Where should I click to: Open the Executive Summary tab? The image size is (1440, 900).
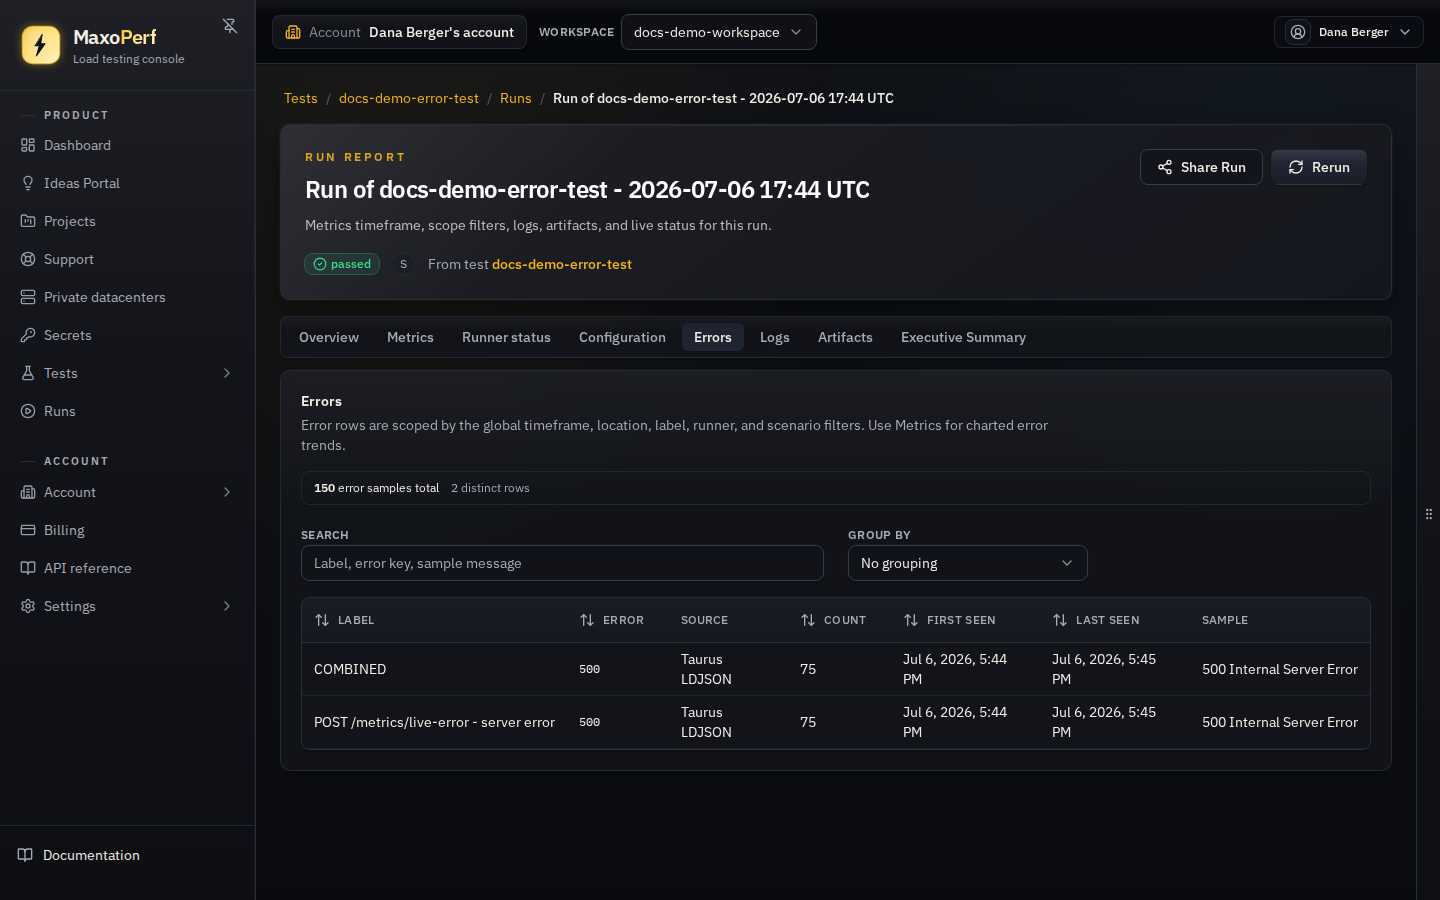[963, 337]
